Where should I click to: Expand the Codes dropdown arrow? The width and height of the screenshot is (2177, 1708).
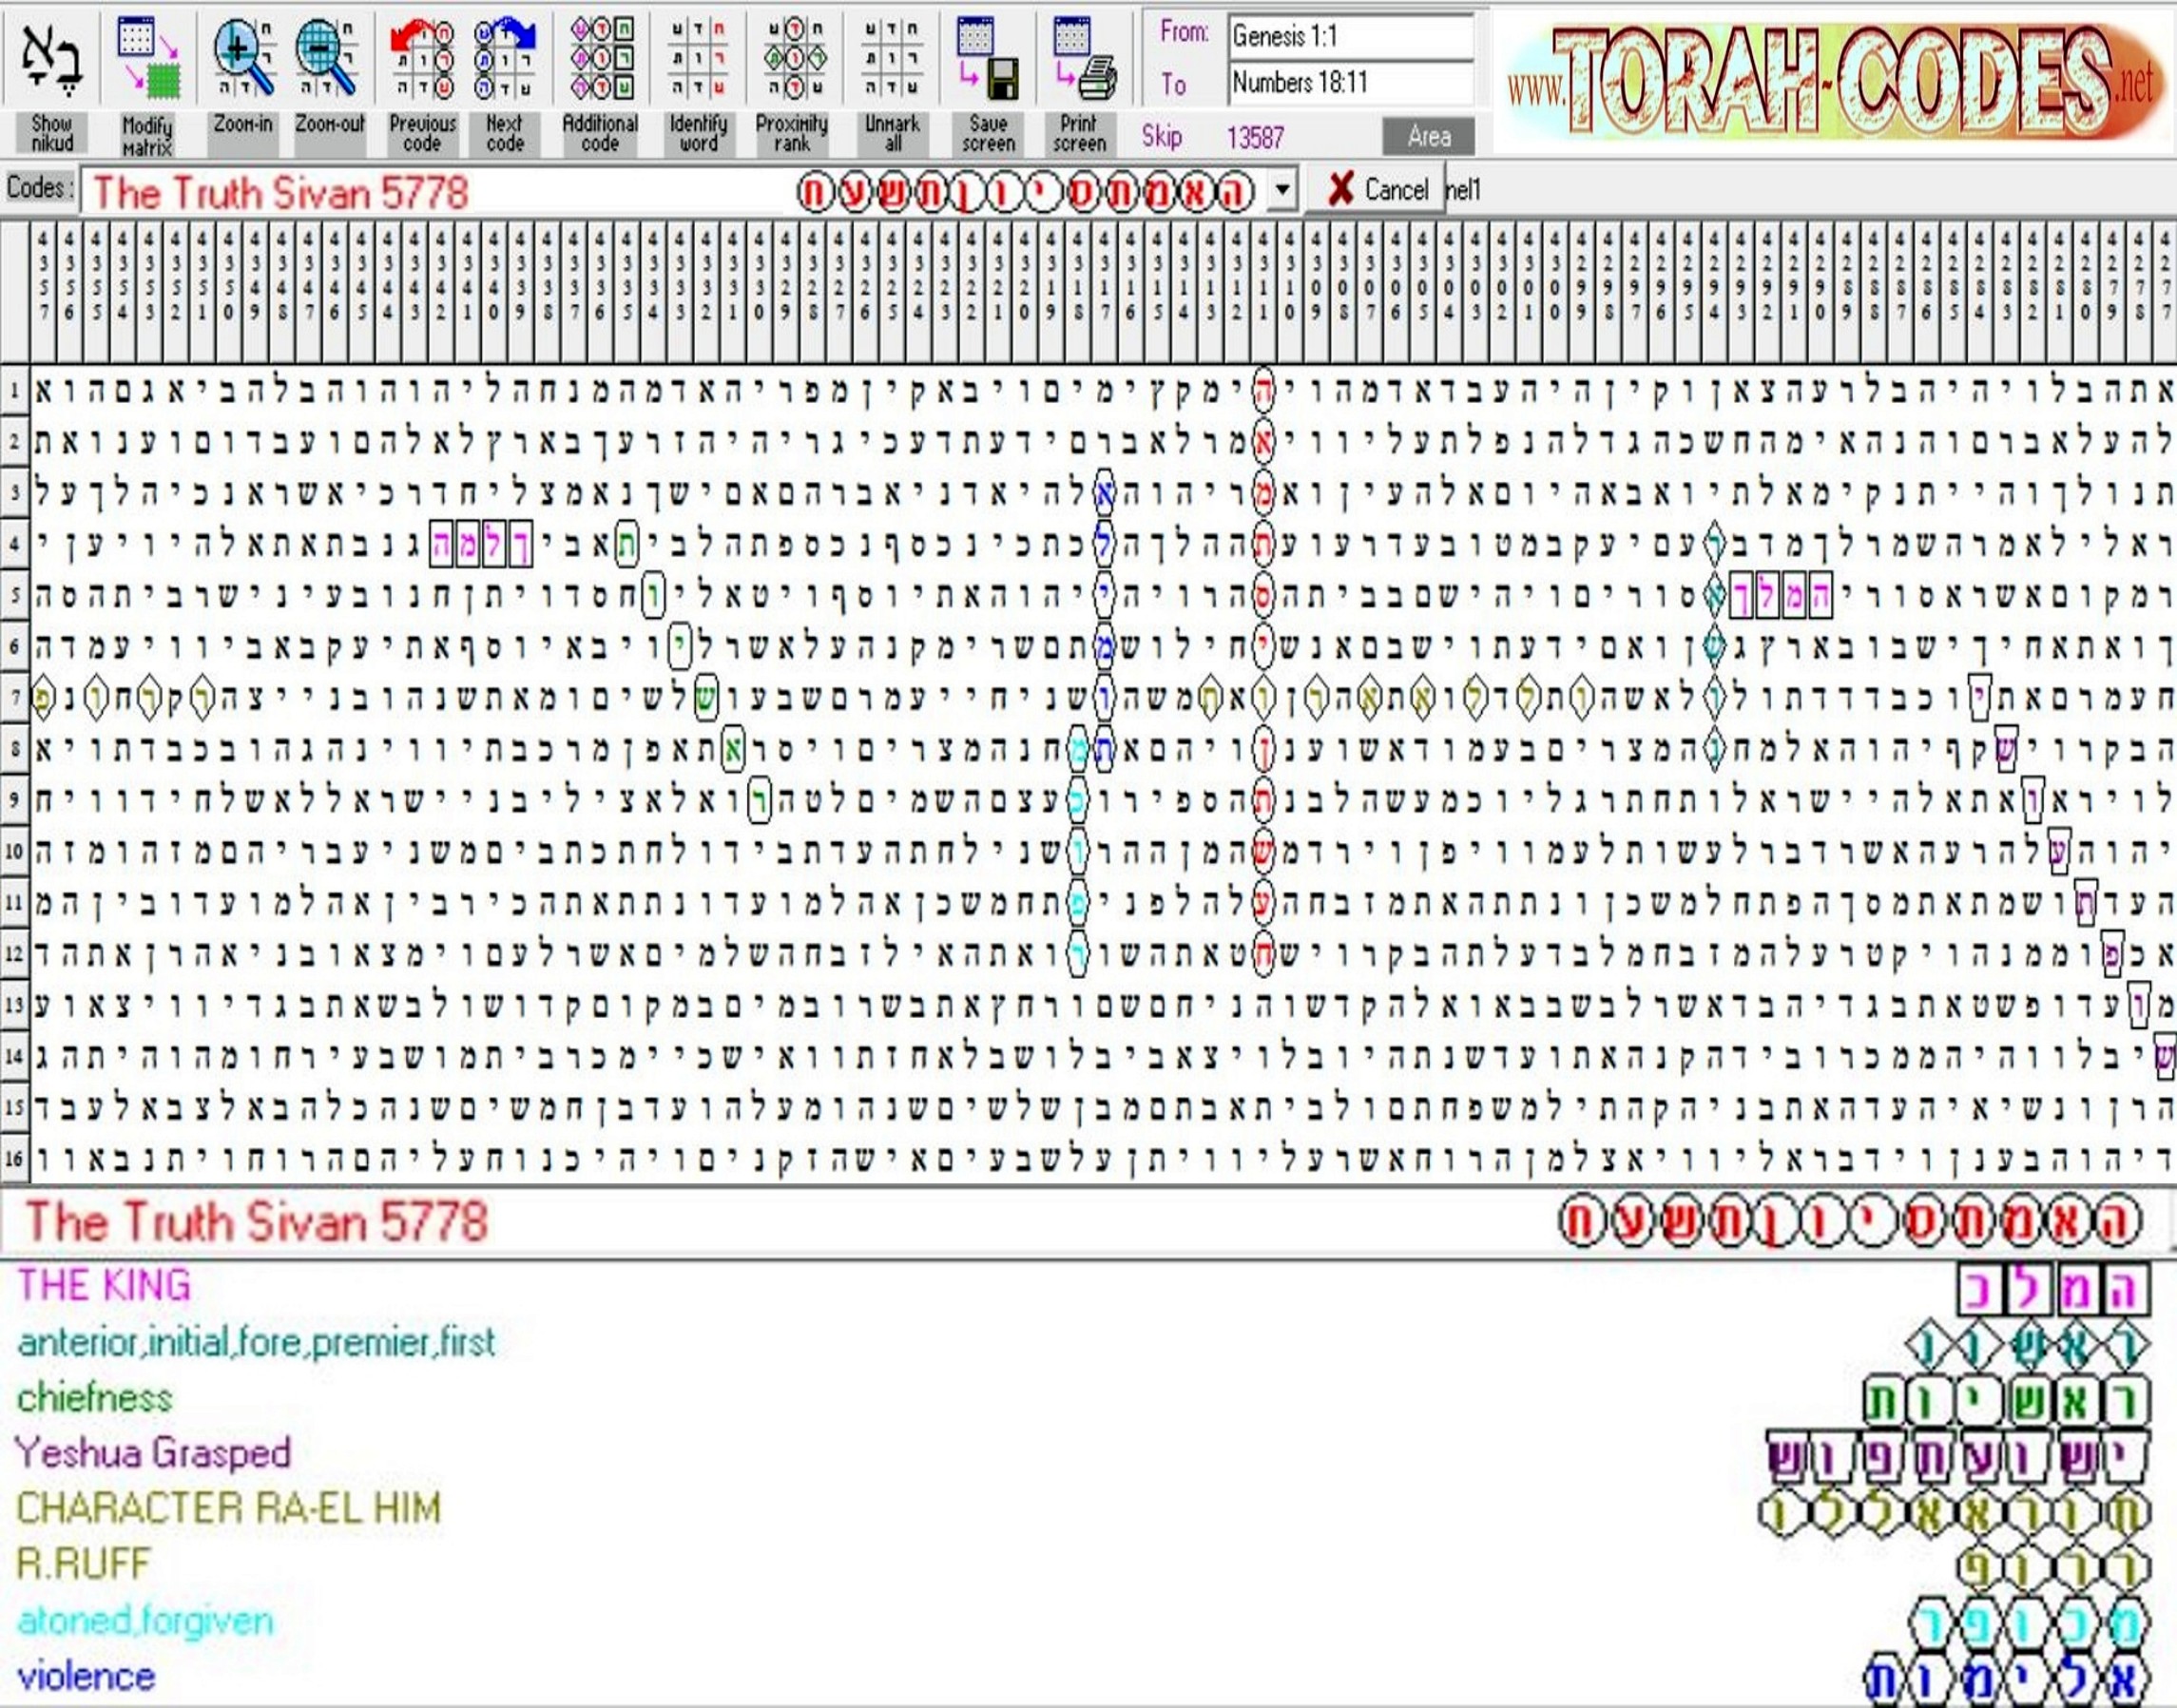[x=1282, y=189]
